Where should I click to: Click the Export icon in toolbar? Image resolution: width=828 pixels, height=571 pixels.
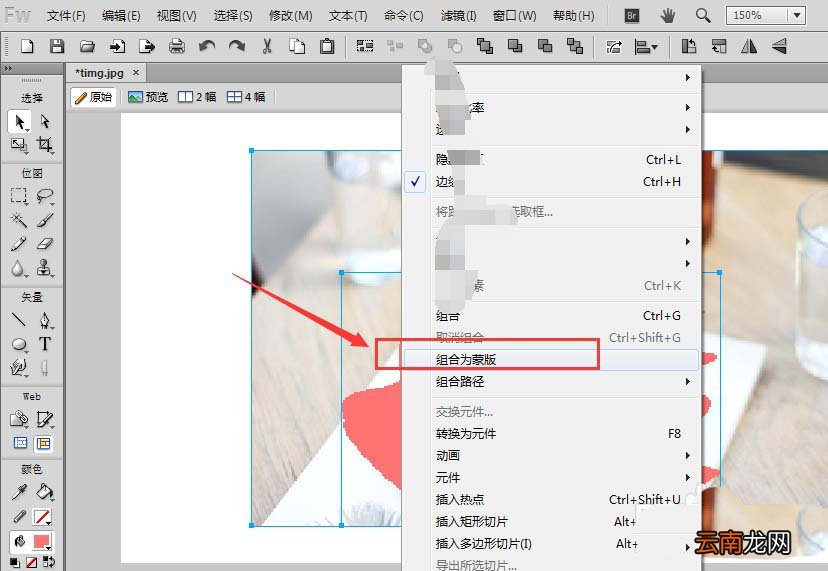coord(147,46)
